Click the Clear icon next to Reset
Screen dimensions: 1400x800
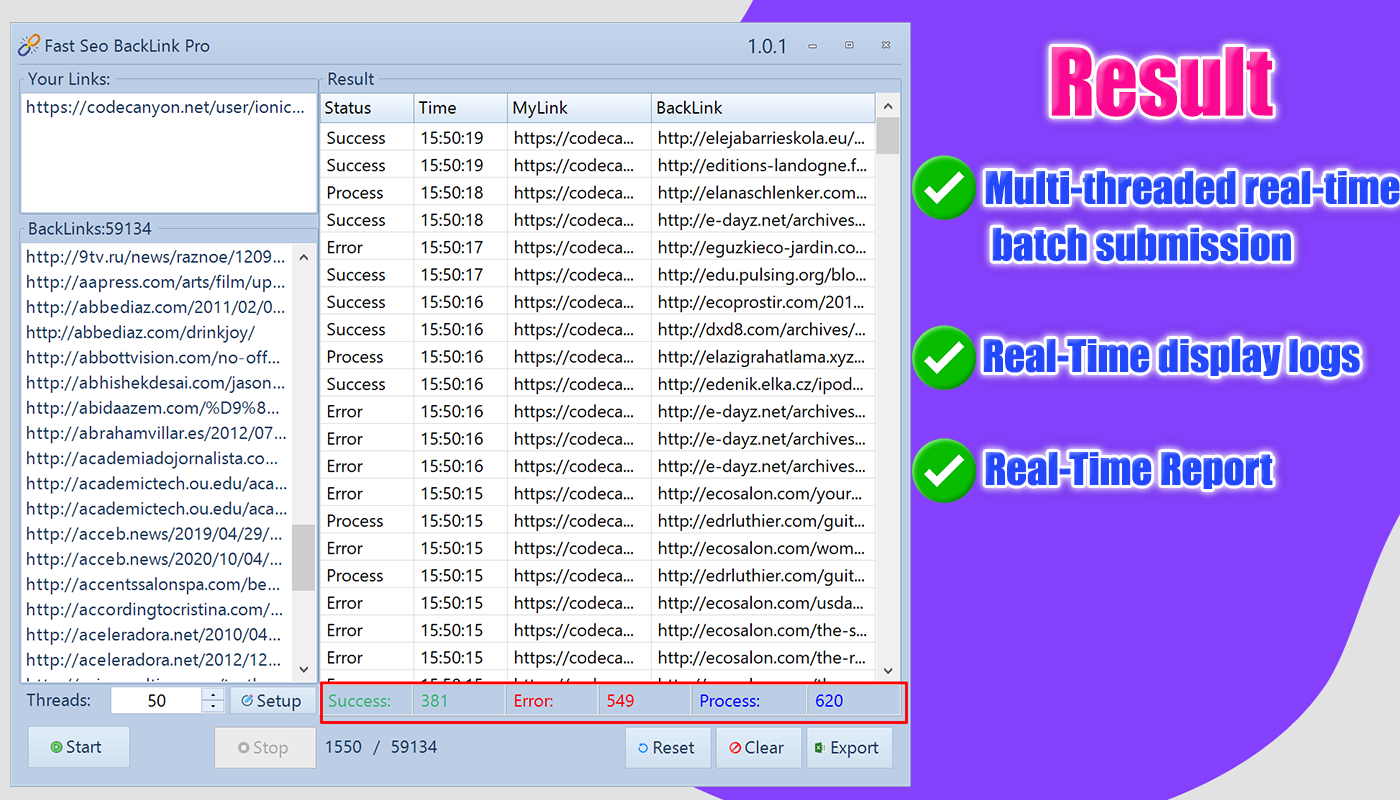coord(737,747)
